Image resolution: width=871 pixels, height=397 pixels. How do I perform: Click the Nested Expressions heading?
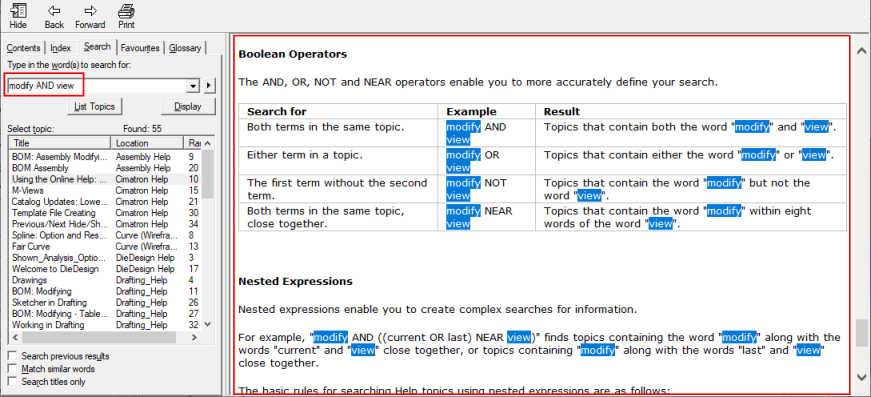[x=296, y=281]
